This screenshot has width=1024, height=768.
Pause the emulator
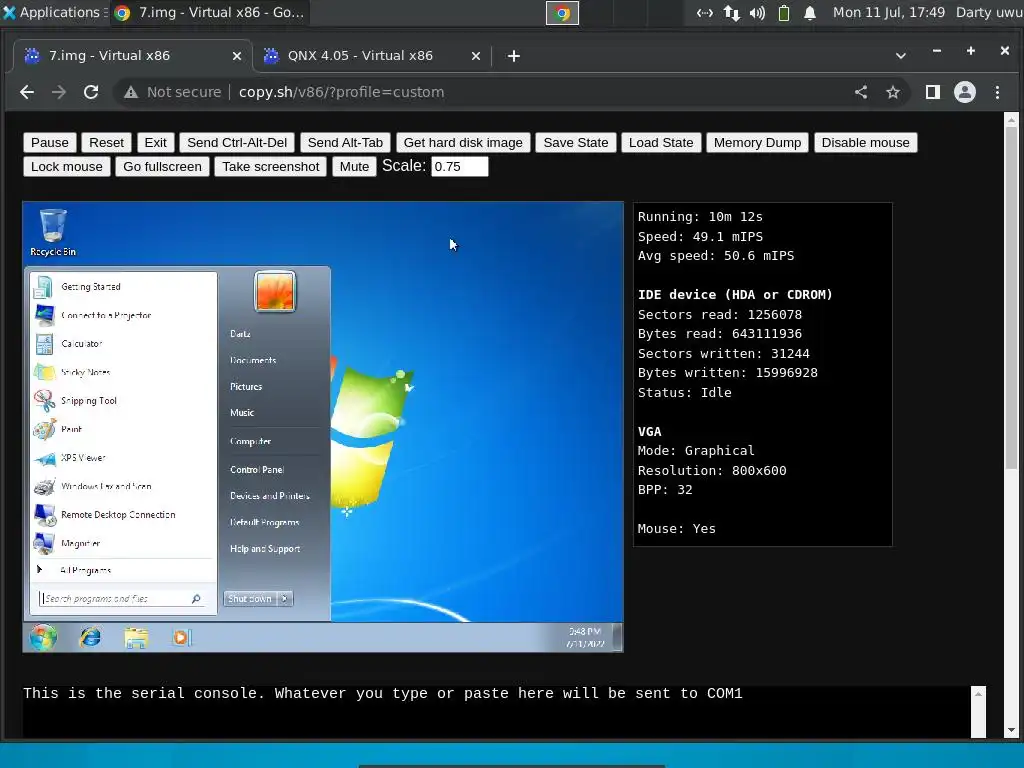[x=50, y=142]
